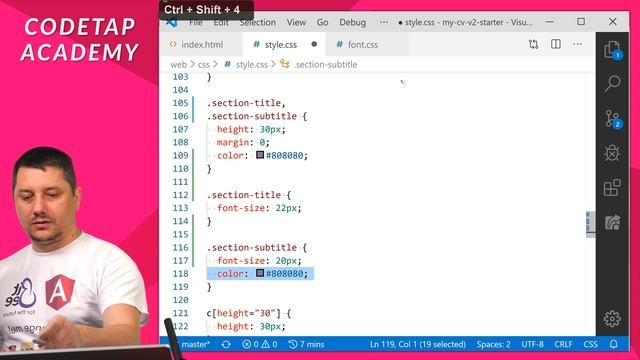This screenshot has width=640, height=360.
Task: Click line number 105 in the gutter
Action: [x=180, y=103]
